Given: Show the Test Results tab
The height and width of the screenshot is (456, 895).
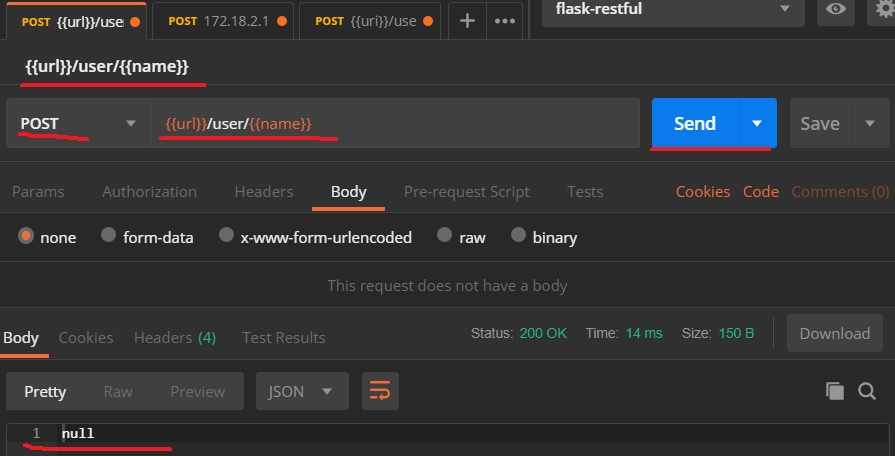Looking at the screenshot, I should coord(284,338).
